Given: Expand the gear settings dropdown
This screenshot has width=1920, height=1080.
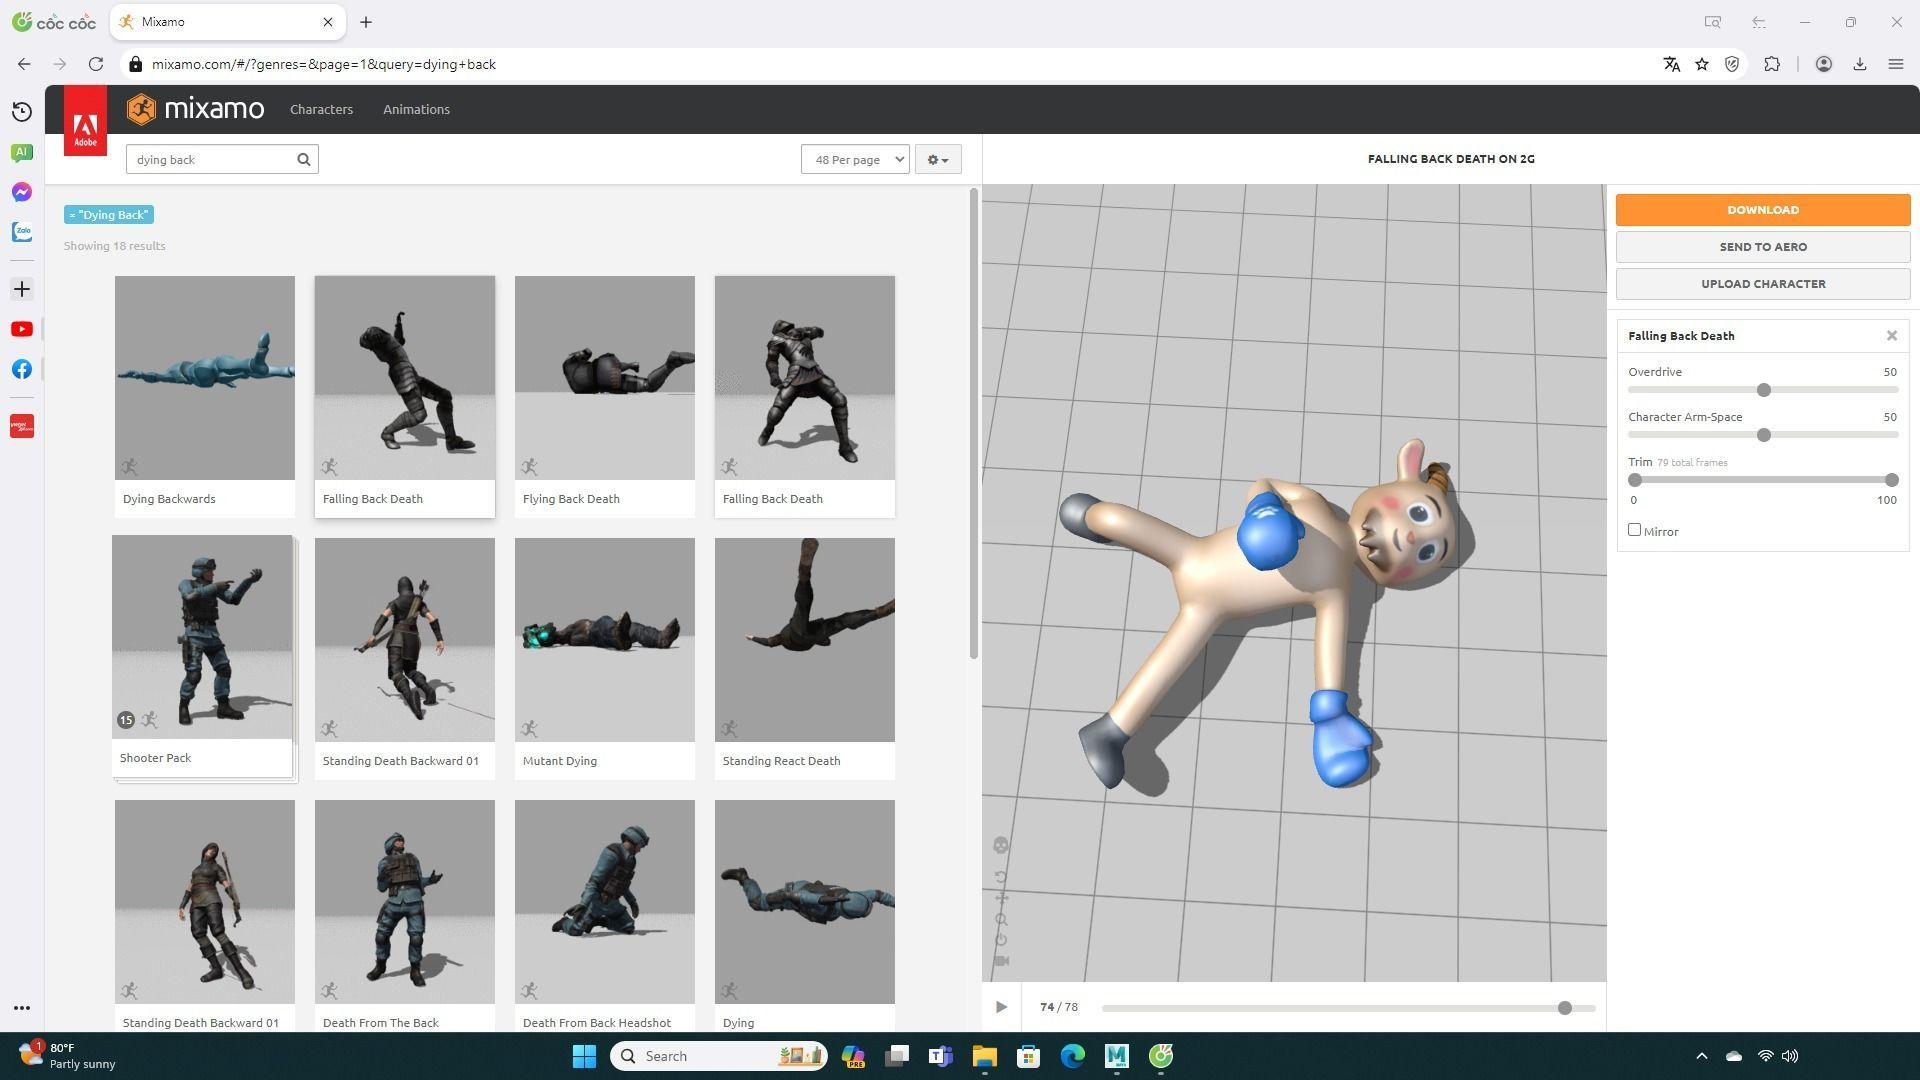Looking at the screenshot, I should pyautogui.click(x=938, y=160).
